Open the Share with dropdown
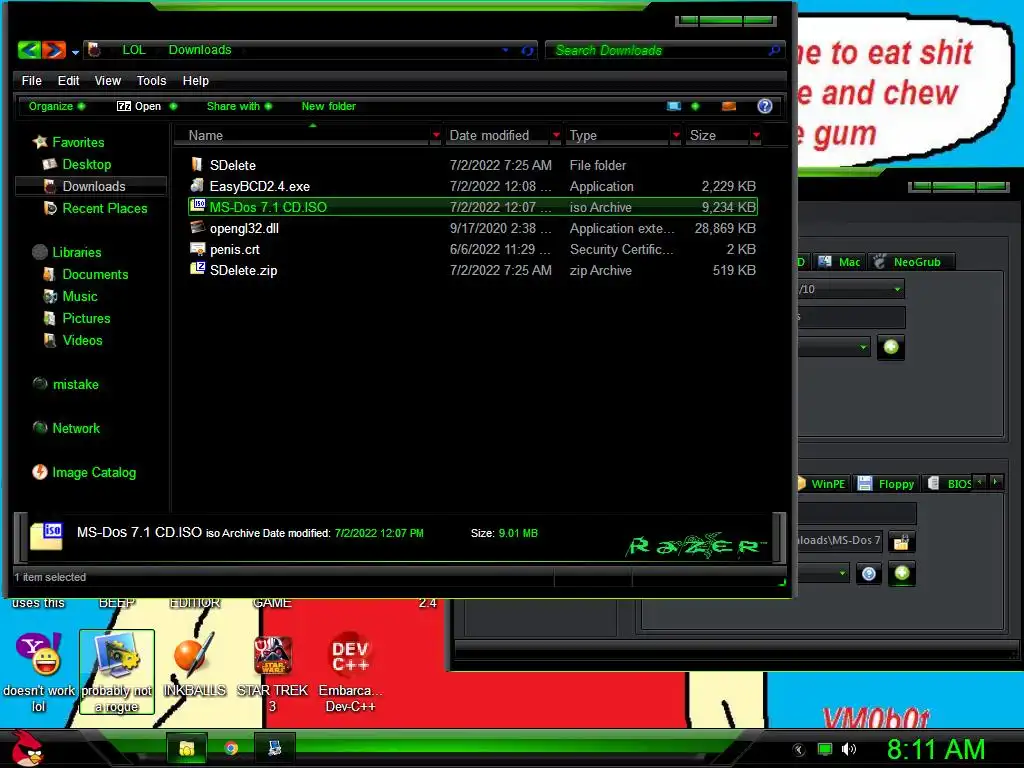The image size is (1024, 768). [x=239, y=106]
